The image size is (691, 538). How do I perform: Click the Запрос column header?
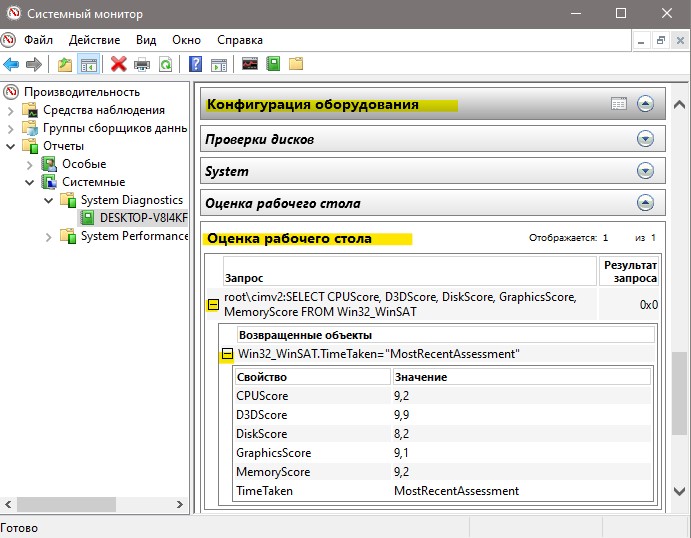pyautogui.click(x=410, y=271)
